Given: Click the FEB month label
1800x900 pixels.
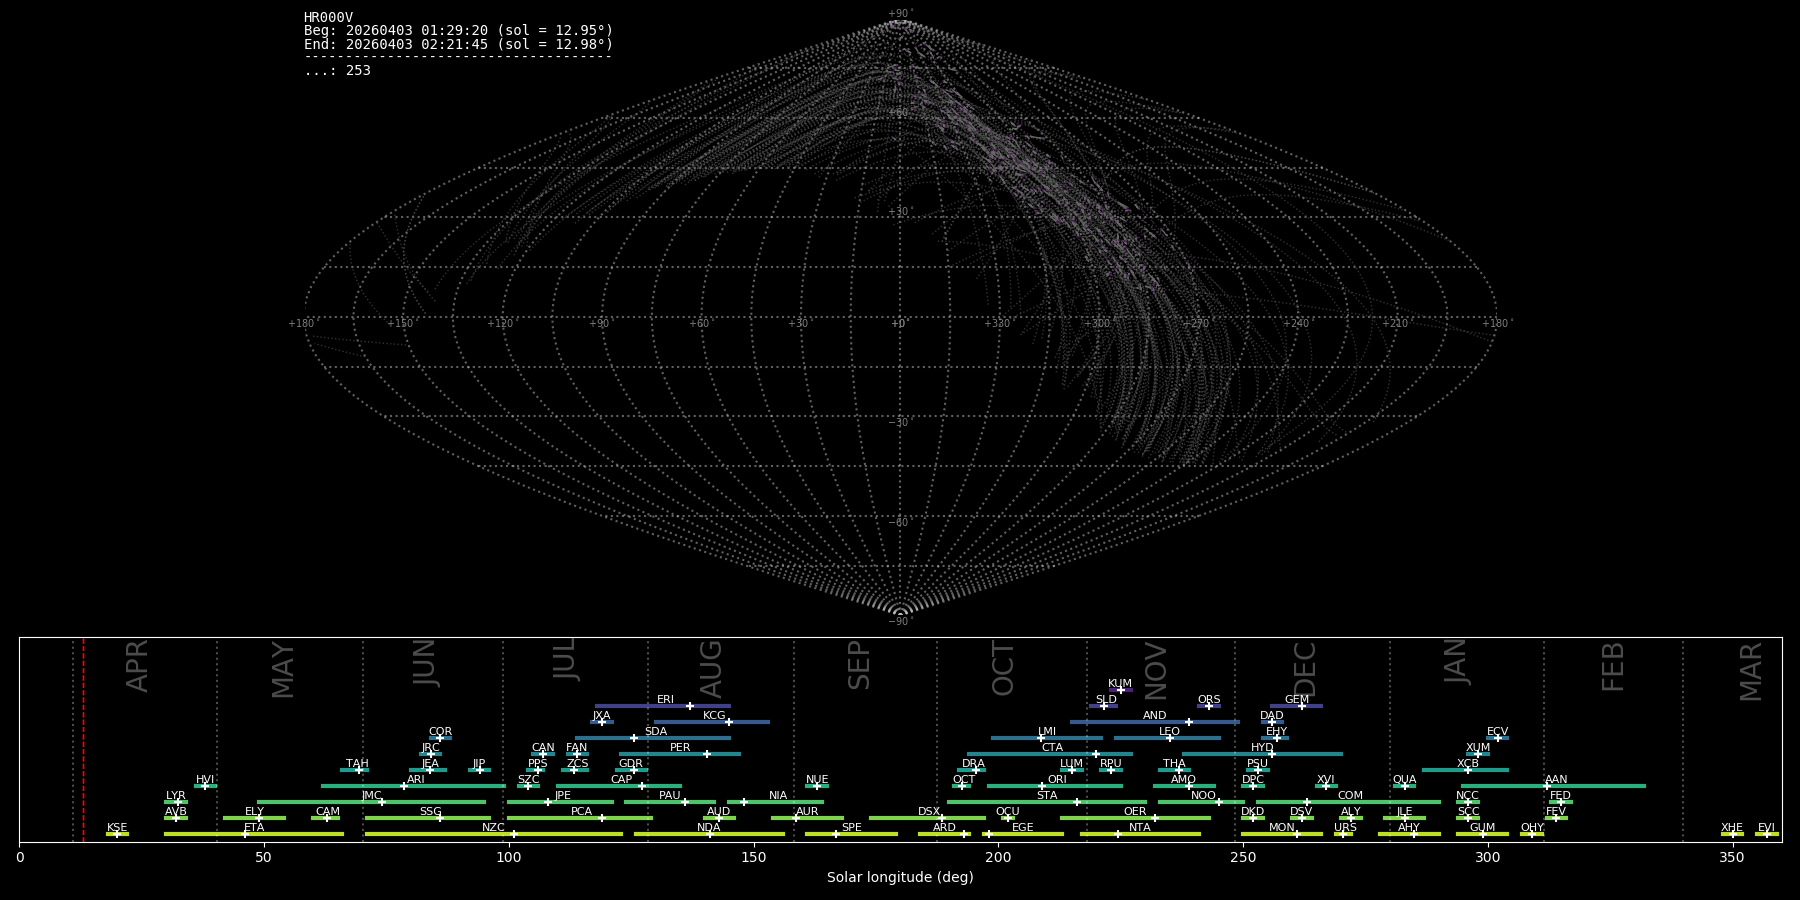Looking at the screenshot, I should [1613, 667].
